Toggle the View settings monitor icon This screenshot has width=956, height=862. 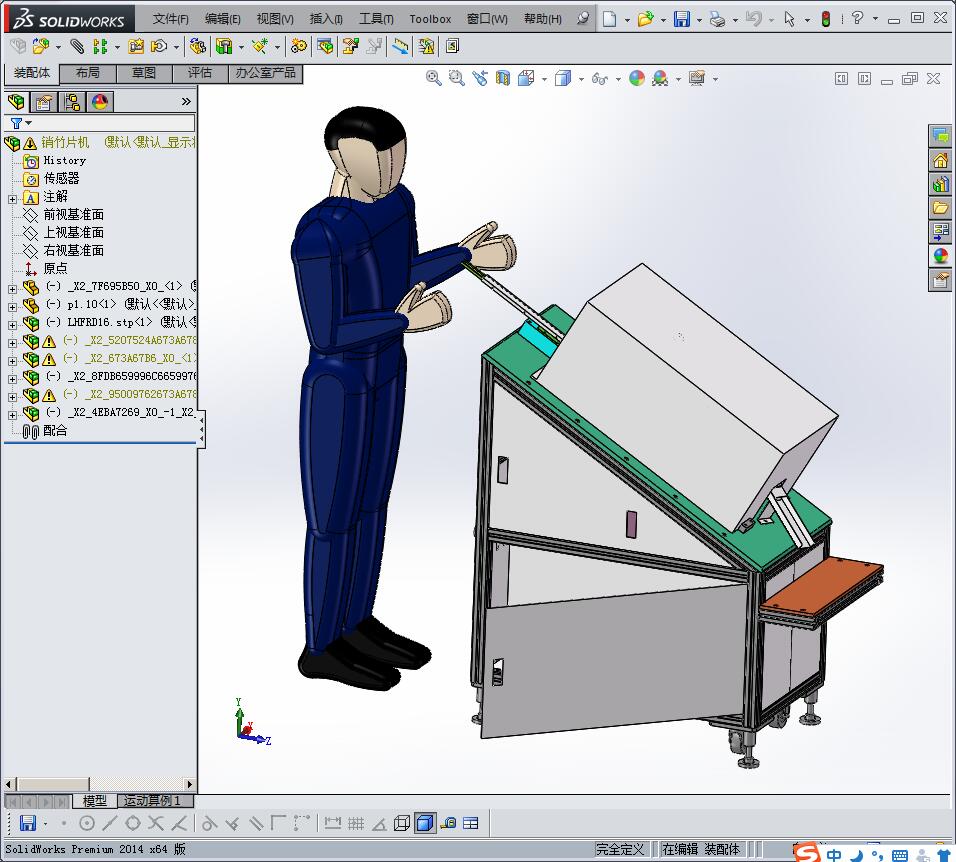[697, 78]
